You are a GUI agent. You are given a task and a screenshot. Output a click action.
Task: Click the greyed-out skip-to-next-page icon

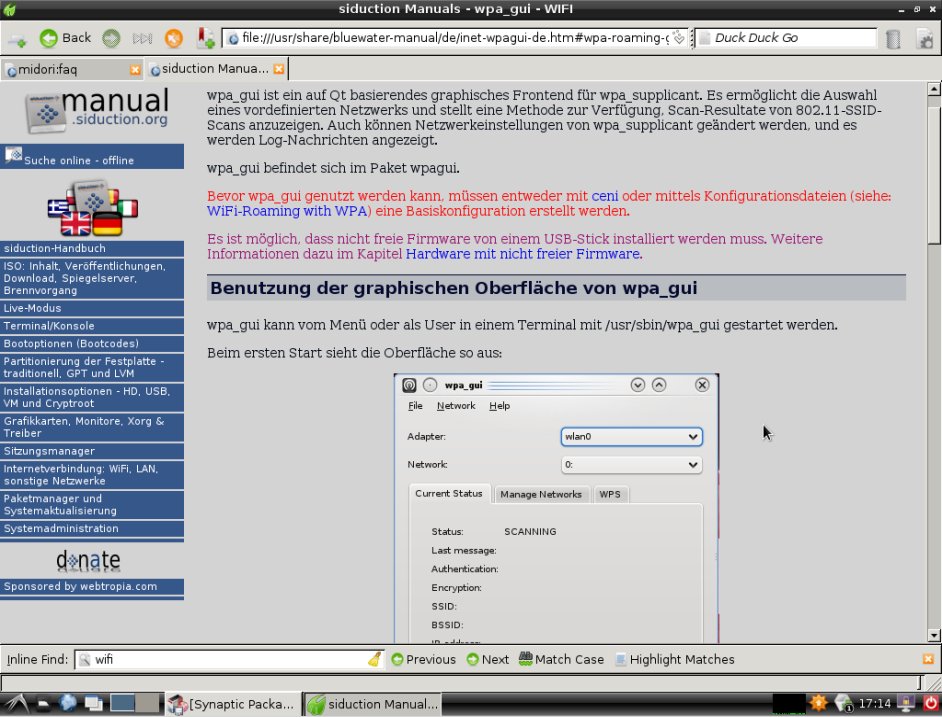[142, 38]
